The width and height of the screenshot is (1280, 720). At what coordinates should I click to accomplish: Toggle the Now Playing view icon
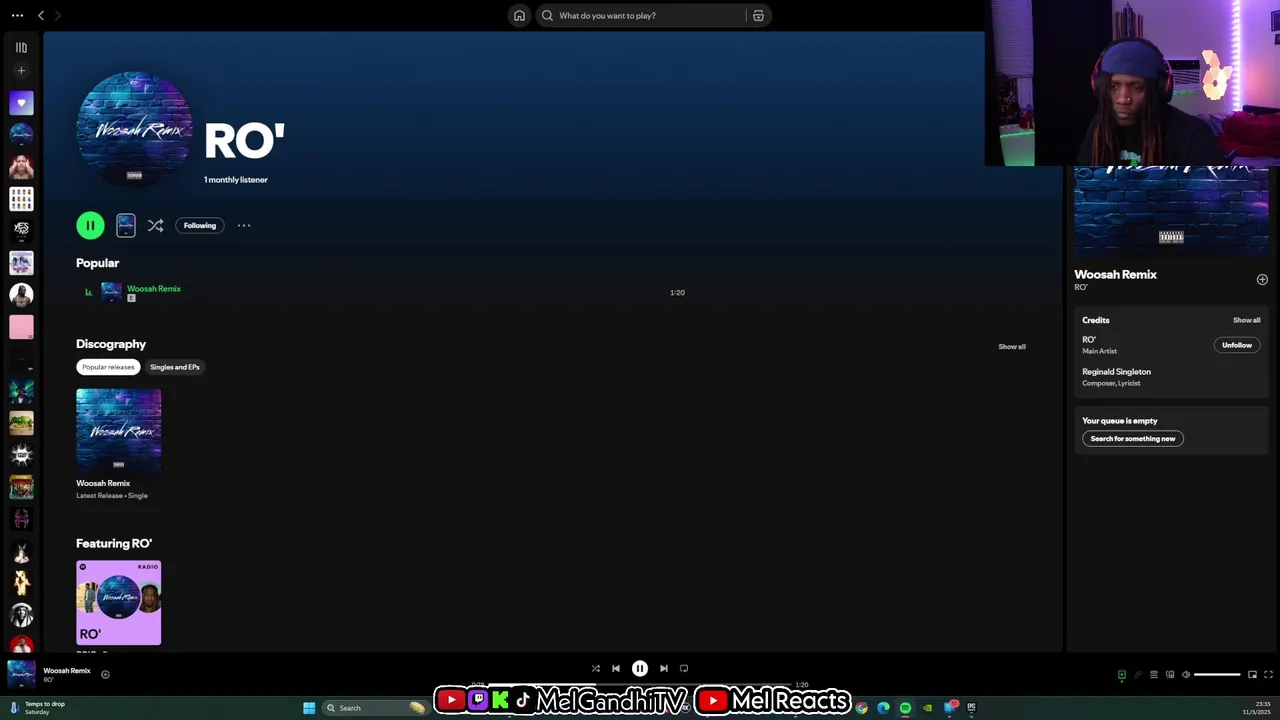click(1121, 674)
